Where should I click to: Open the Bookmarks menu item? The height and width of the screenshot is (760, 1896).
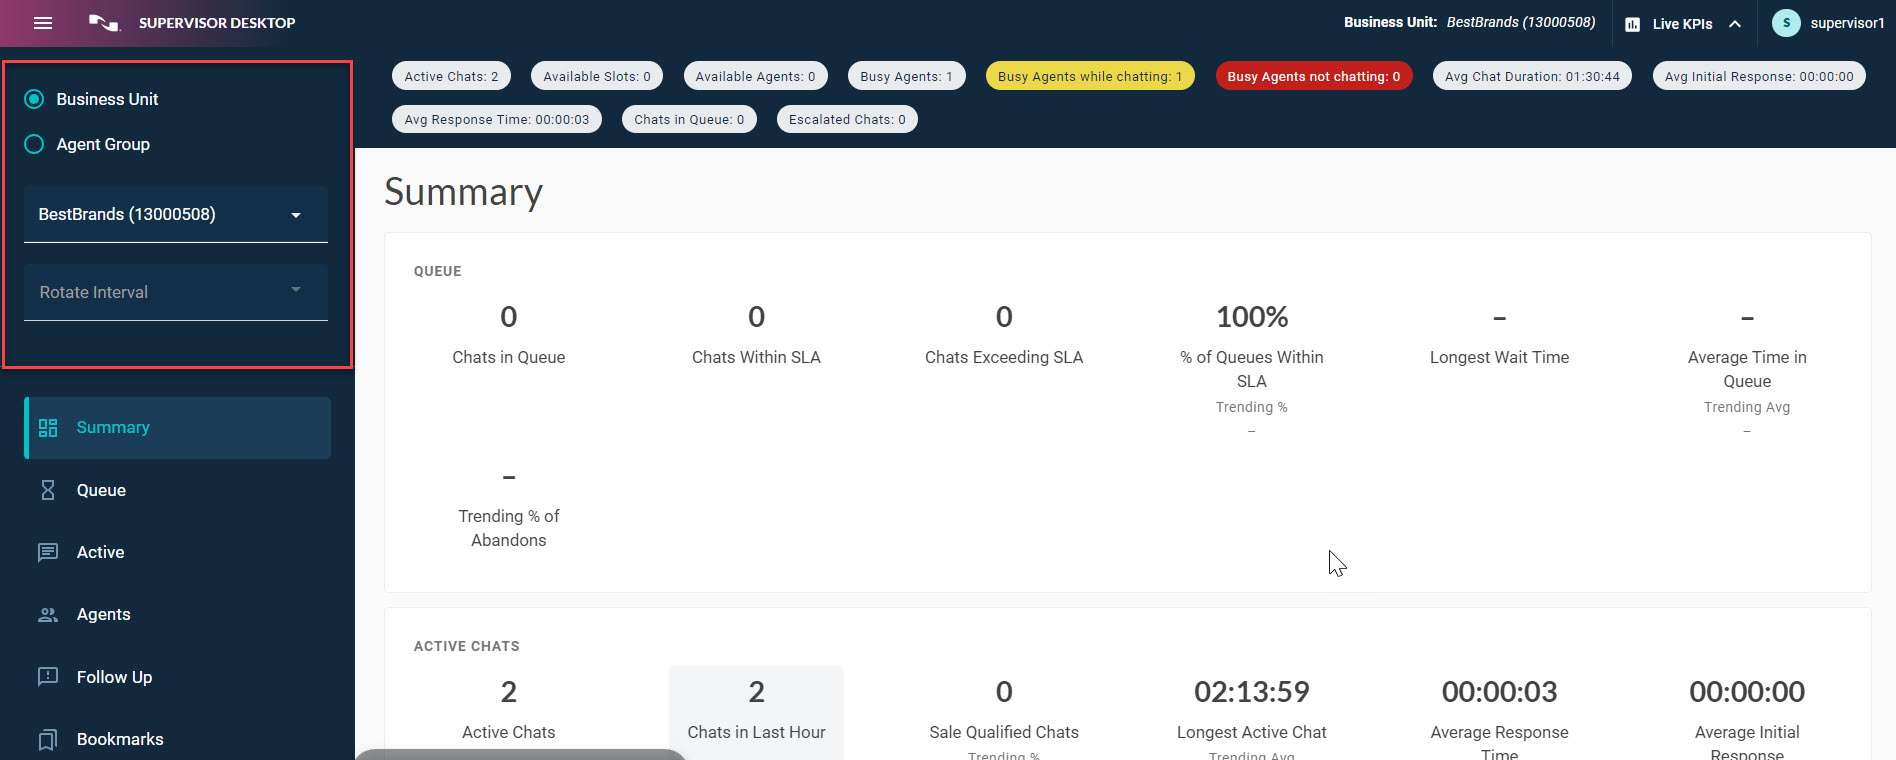120,739
